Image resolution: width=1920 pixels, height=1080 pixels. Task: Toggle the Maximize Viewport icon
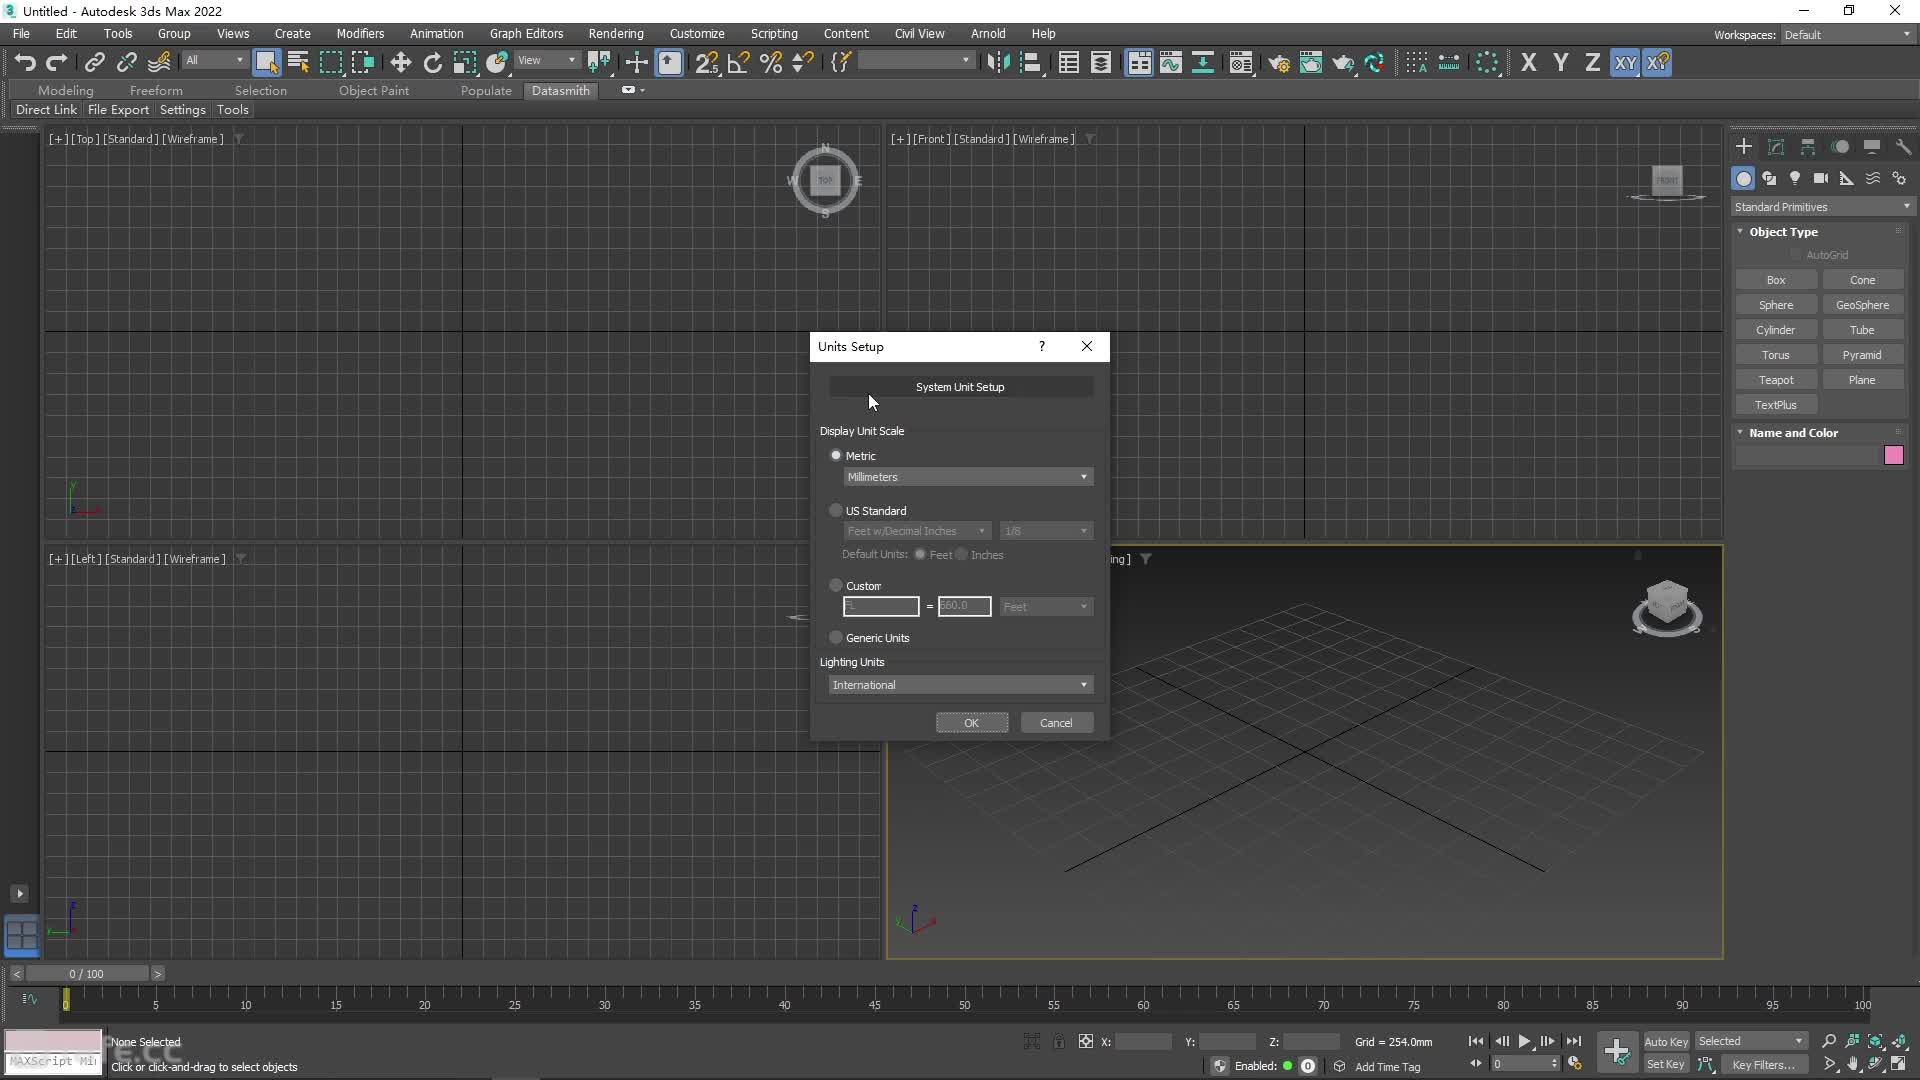click(x=1899, y=1064)
